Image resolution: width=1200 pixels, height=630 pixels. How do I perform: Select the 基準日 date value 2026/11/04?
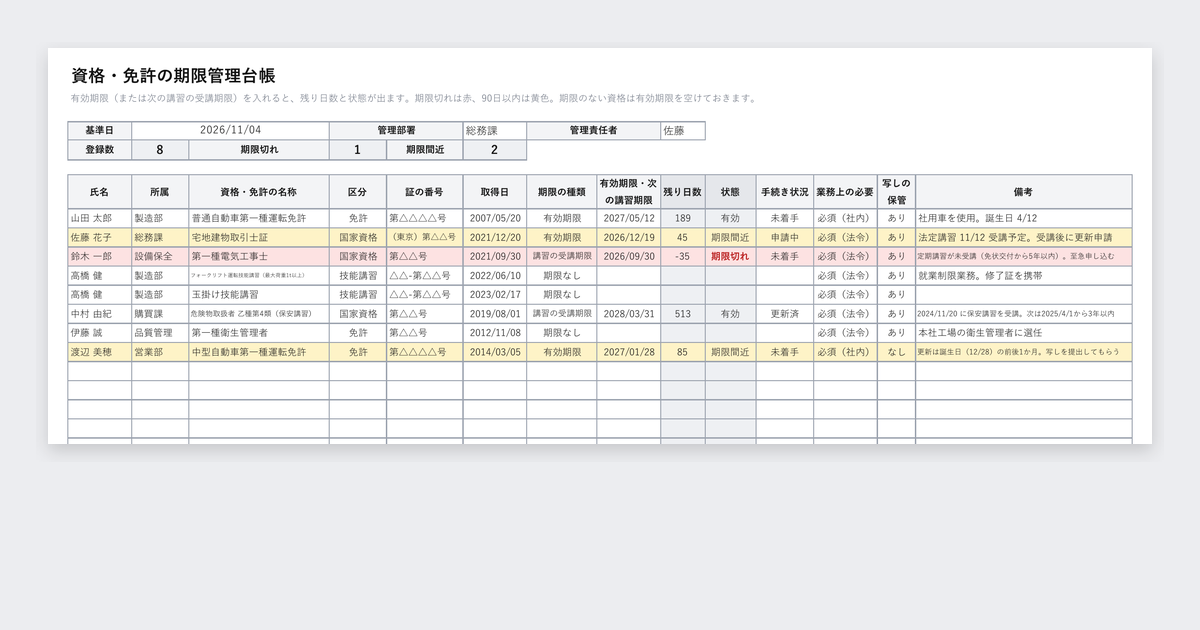click(x=230, y=131)
